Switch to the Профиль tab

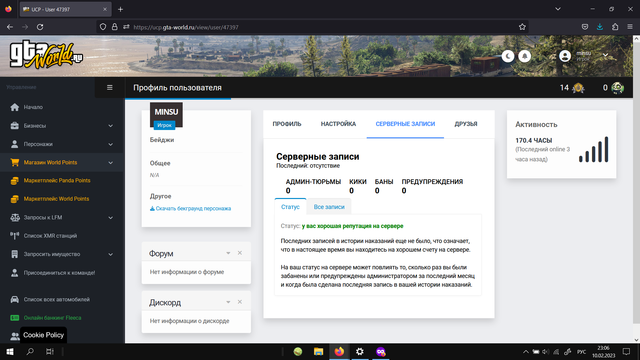click(x=287, y=124)
